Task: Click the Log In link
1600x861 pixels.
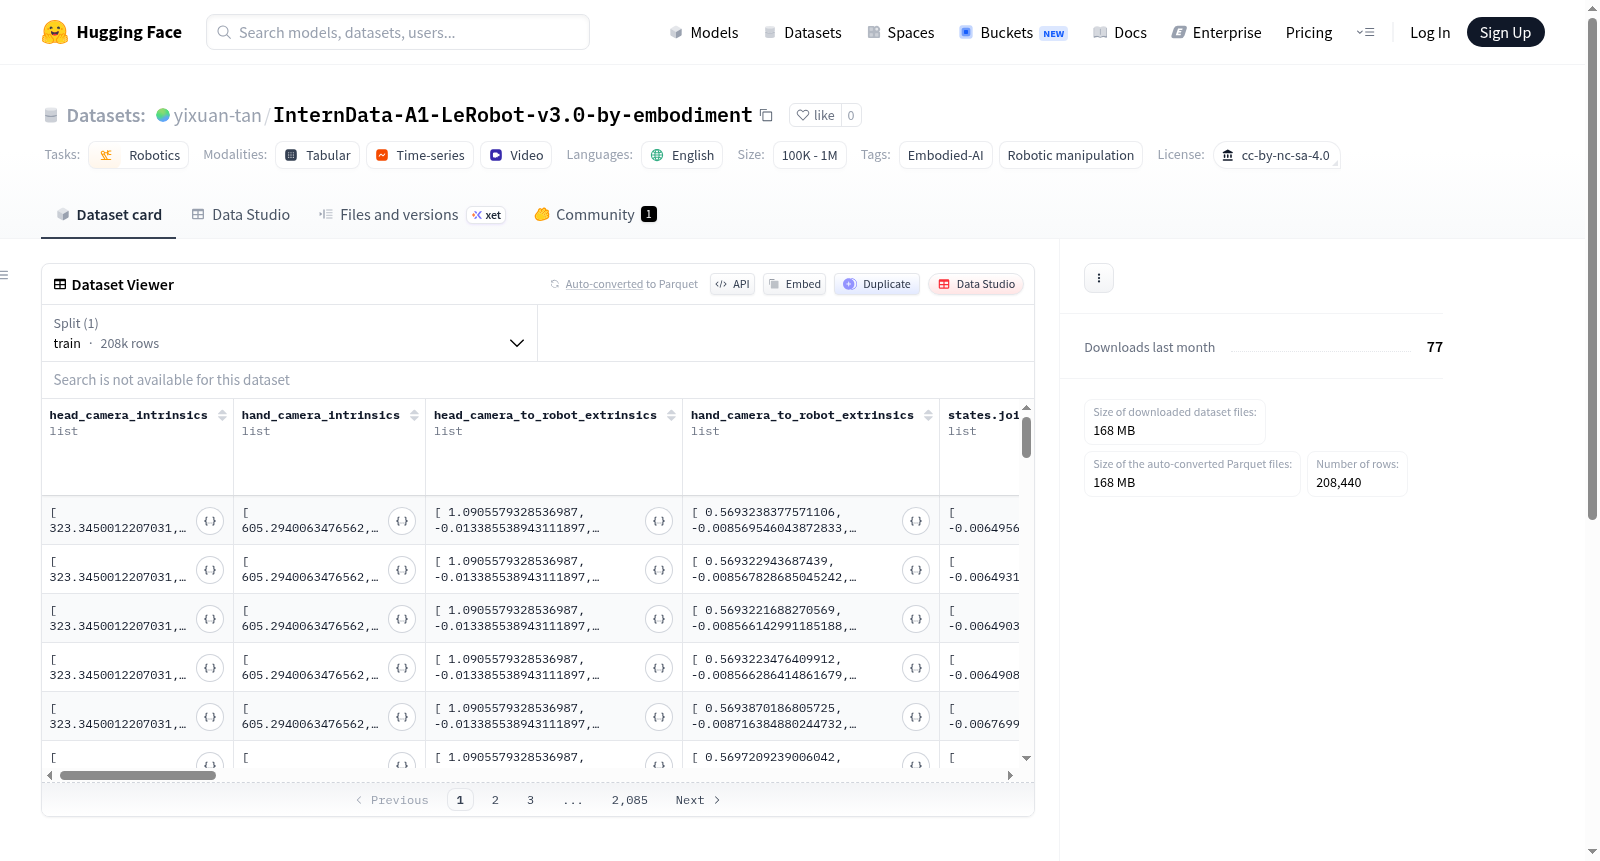Action: tap(1430, 32)
